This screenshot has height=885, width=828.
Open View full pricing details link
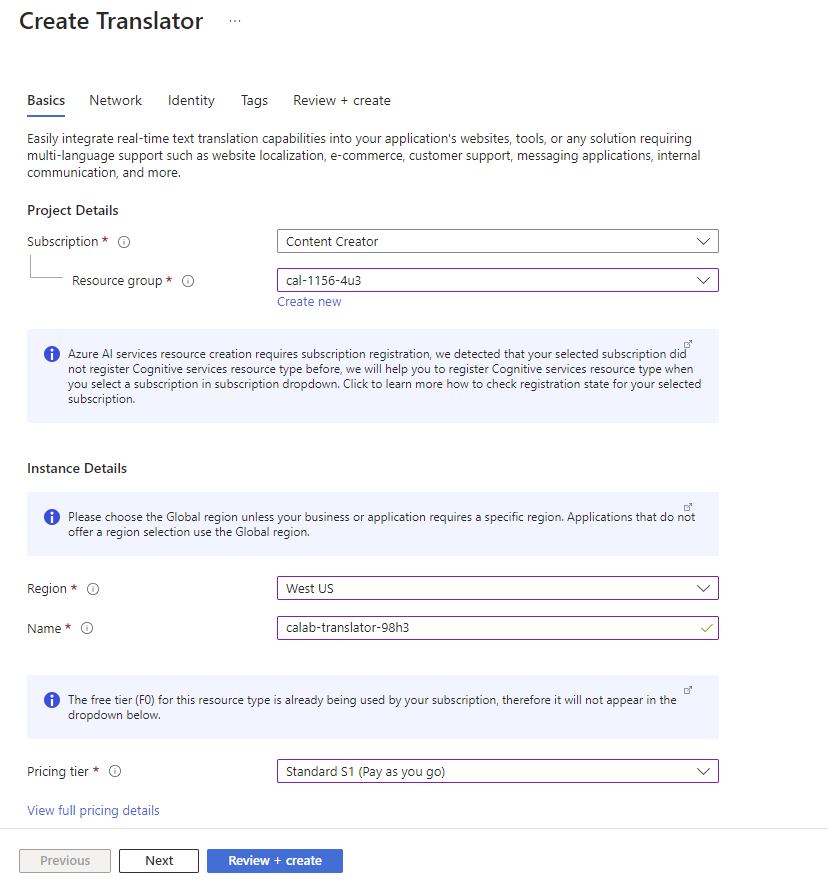point(93,810)
